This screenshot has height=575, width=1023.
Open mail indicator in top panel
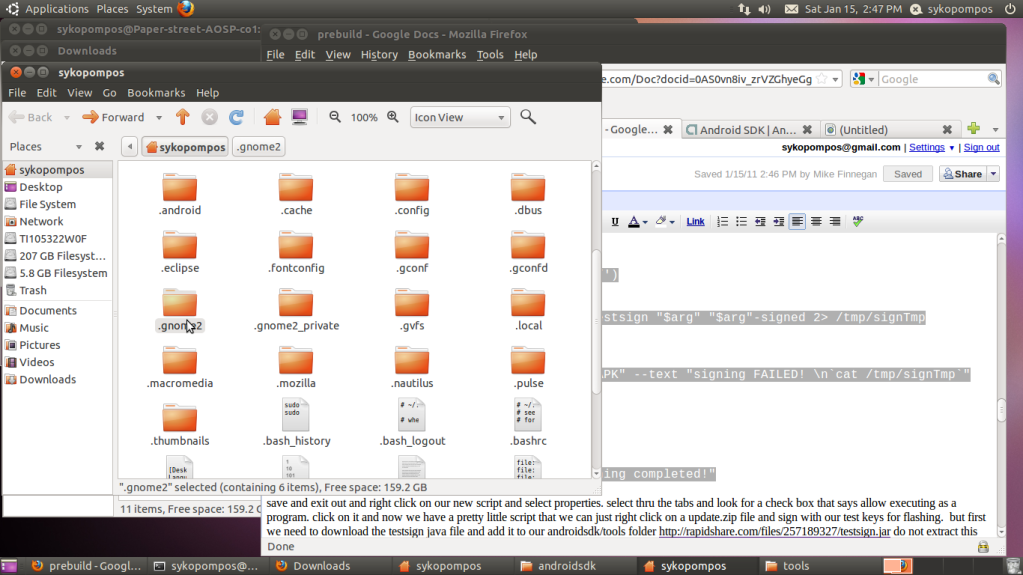pos(791,9)
